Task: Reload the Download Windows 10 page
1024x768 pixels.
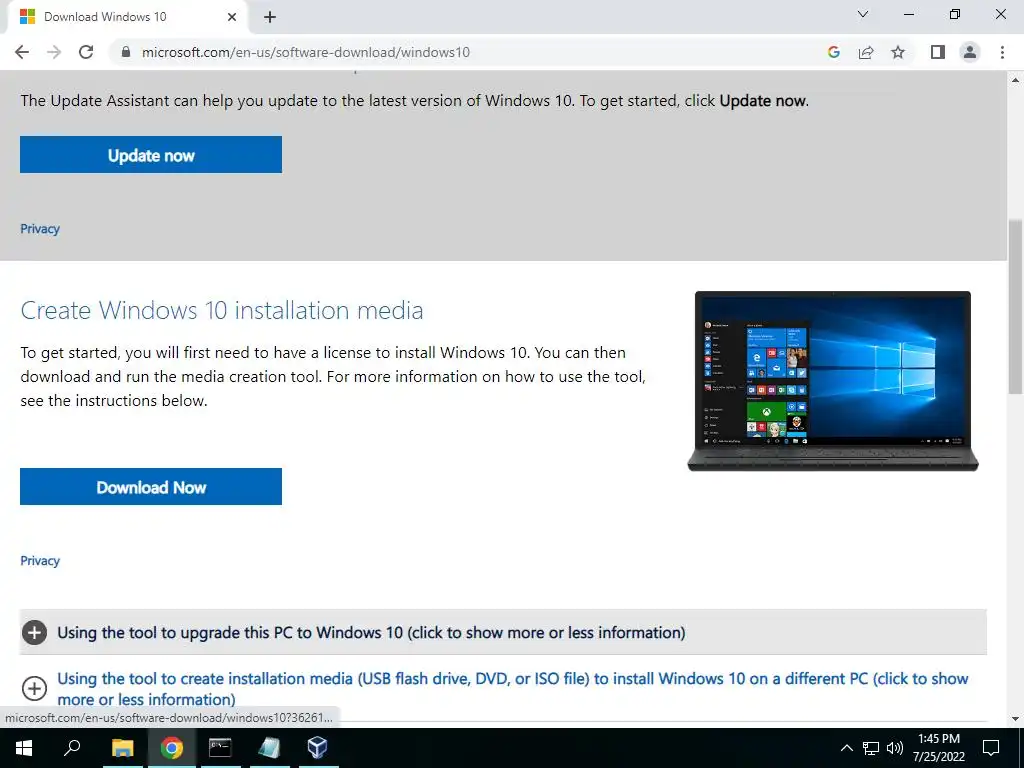Action: (x=86, y=52)
